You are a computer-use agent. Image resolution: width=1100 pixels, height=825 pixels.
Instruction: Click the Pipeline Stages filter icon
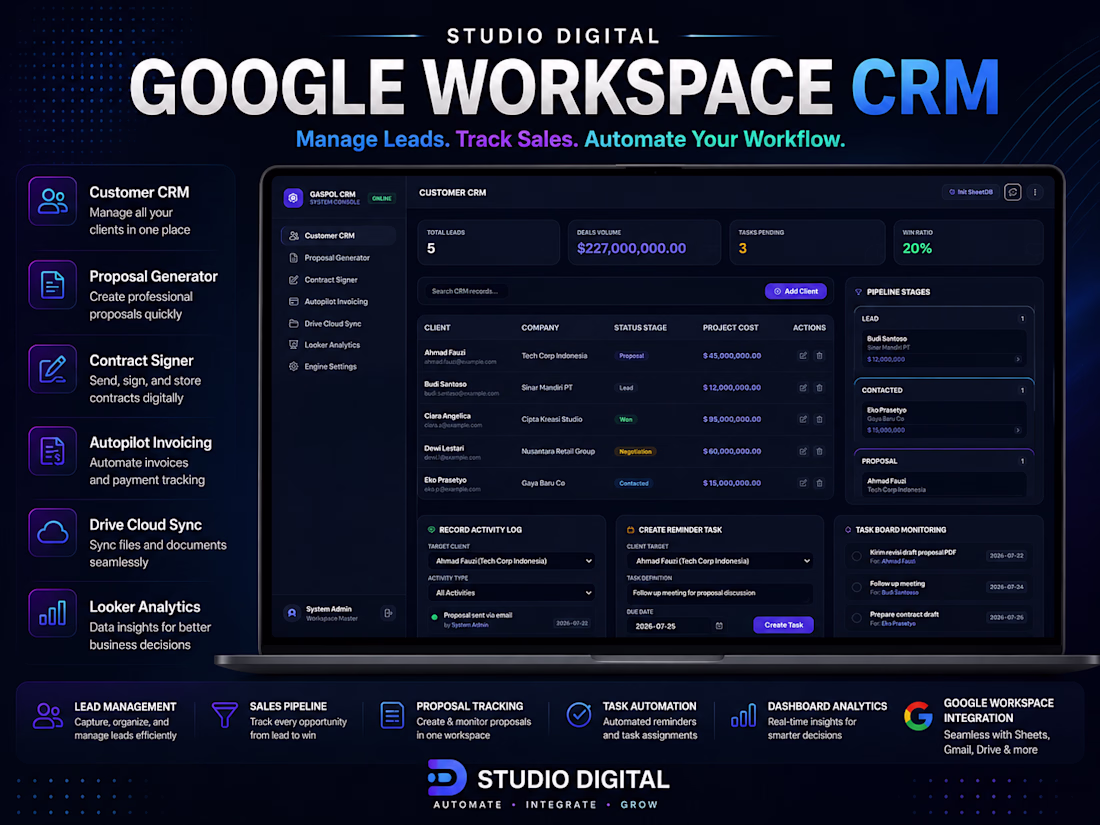click(858, 292)
